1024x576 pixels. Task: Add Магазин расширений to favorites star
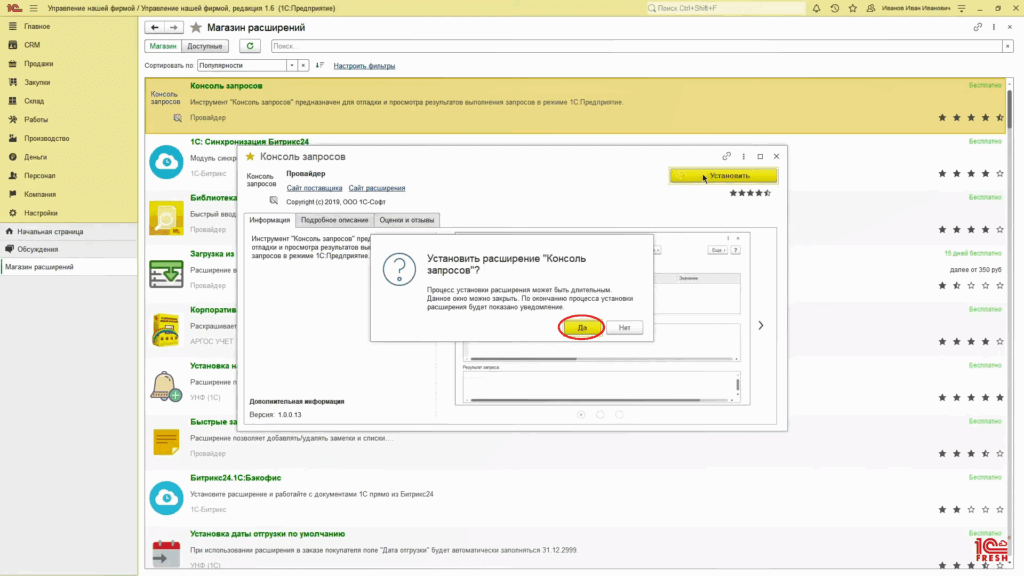(x=196, y=27)
